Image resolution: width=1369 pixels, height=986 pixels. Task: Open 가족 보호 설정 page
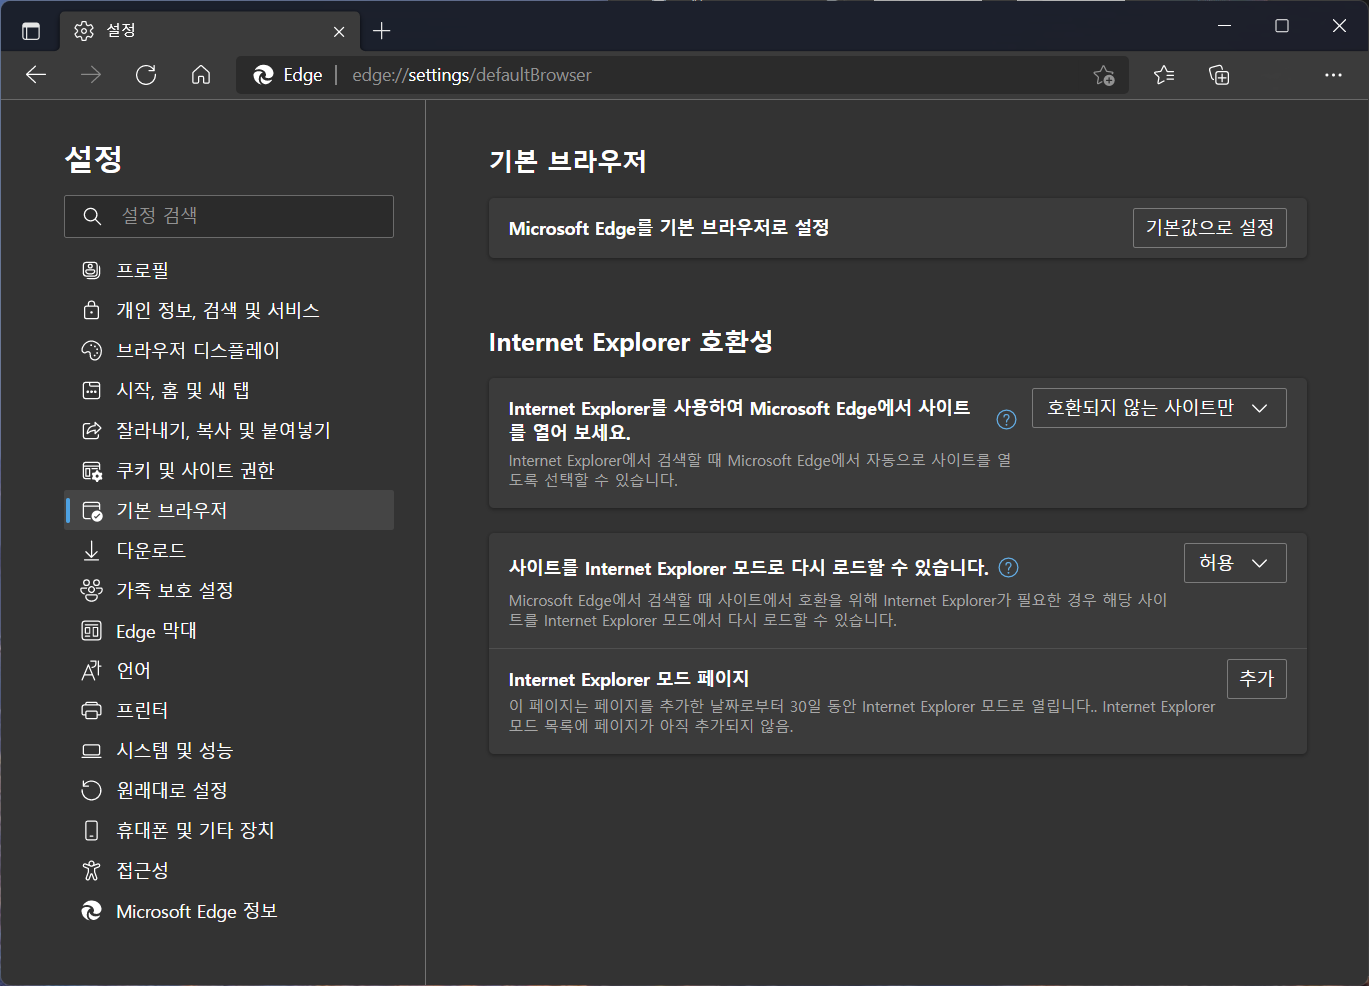[x=229, y=590]
